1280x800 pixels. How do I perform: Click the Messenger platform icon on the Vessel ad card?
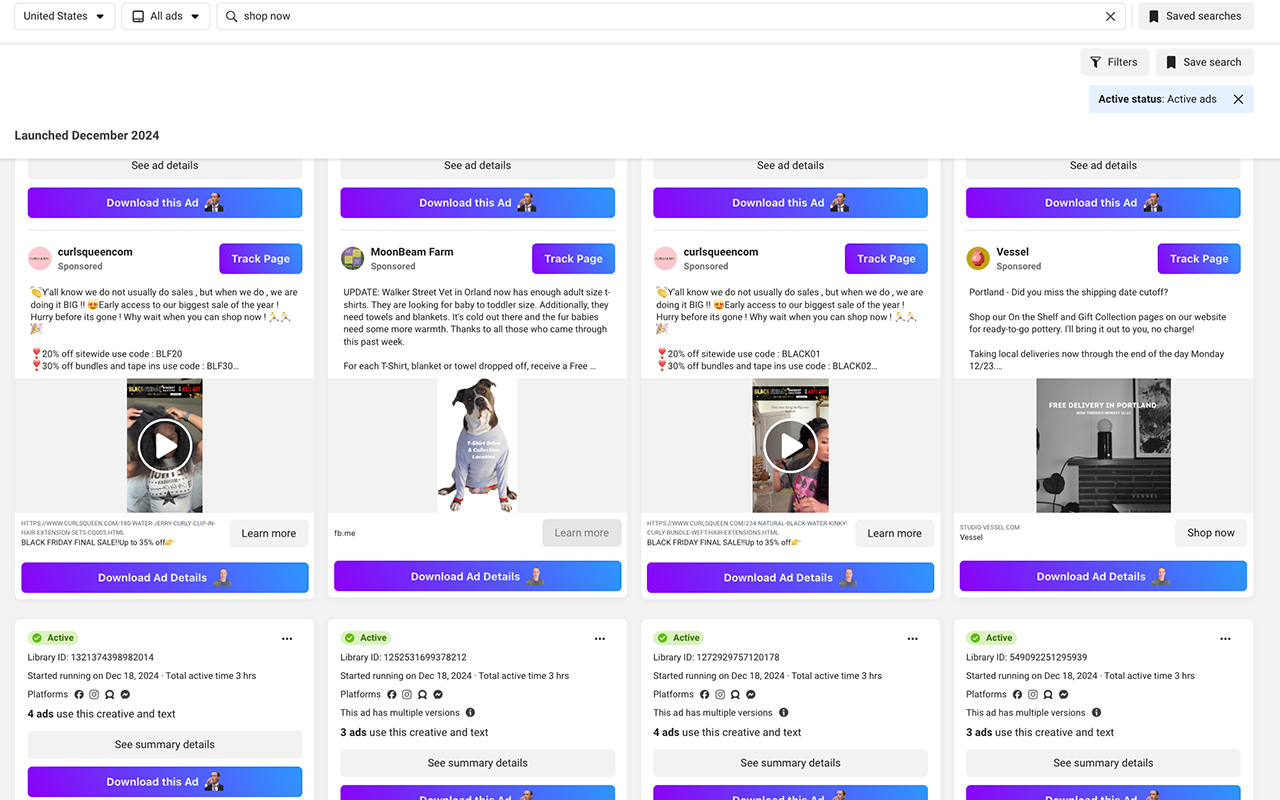click(x=1064, y=694)
